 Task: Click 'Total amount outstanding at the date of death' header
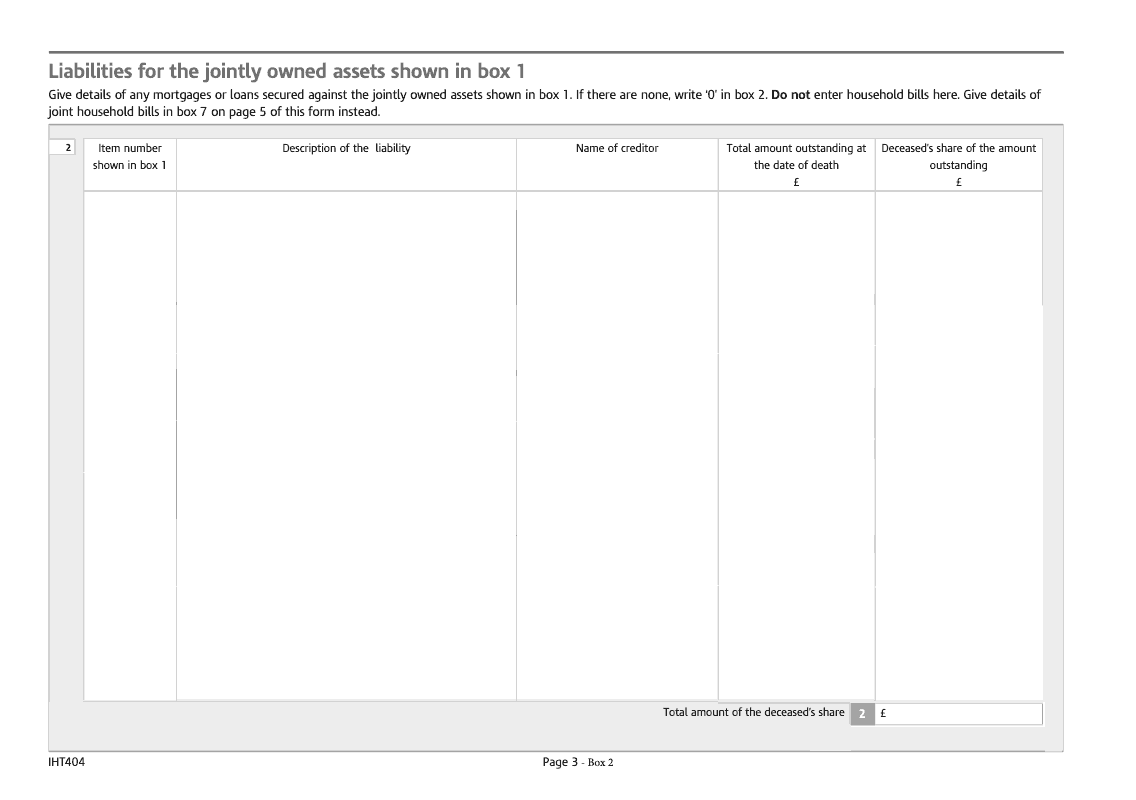796,156
